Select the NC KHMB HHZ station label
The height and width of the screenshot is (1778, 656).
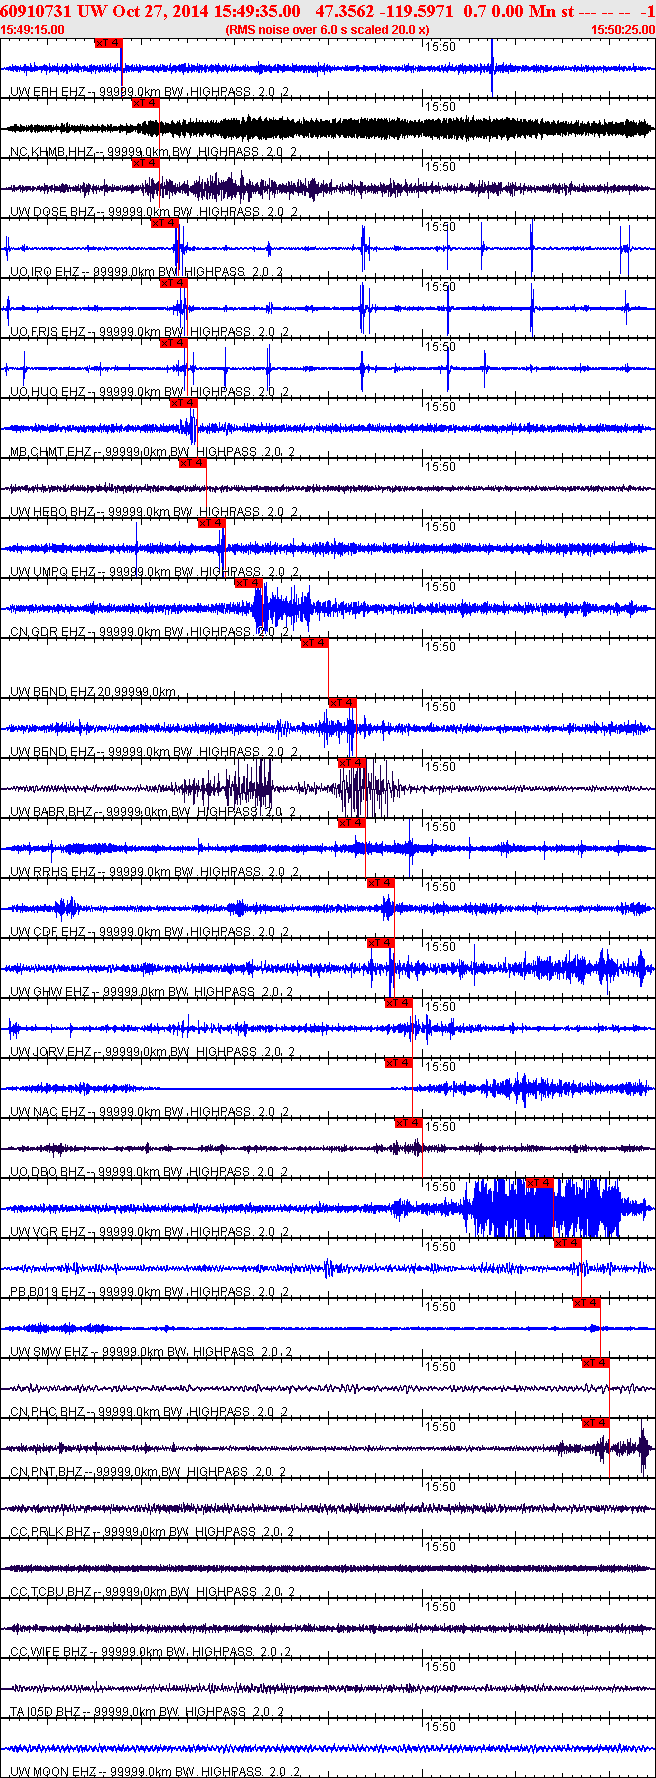[x=153, y=152]
